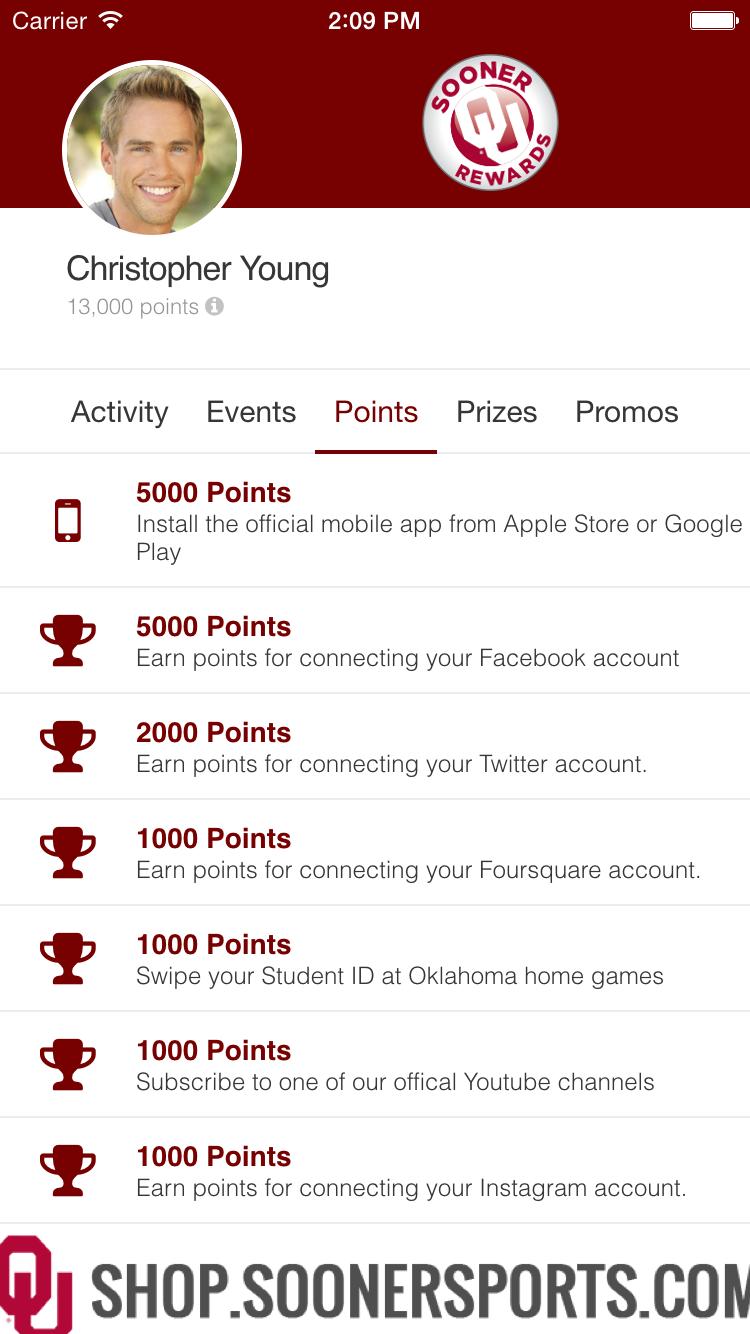Go to the Promos tab
The height and width of the screenshot is (1334, 750).
[627, 412]
